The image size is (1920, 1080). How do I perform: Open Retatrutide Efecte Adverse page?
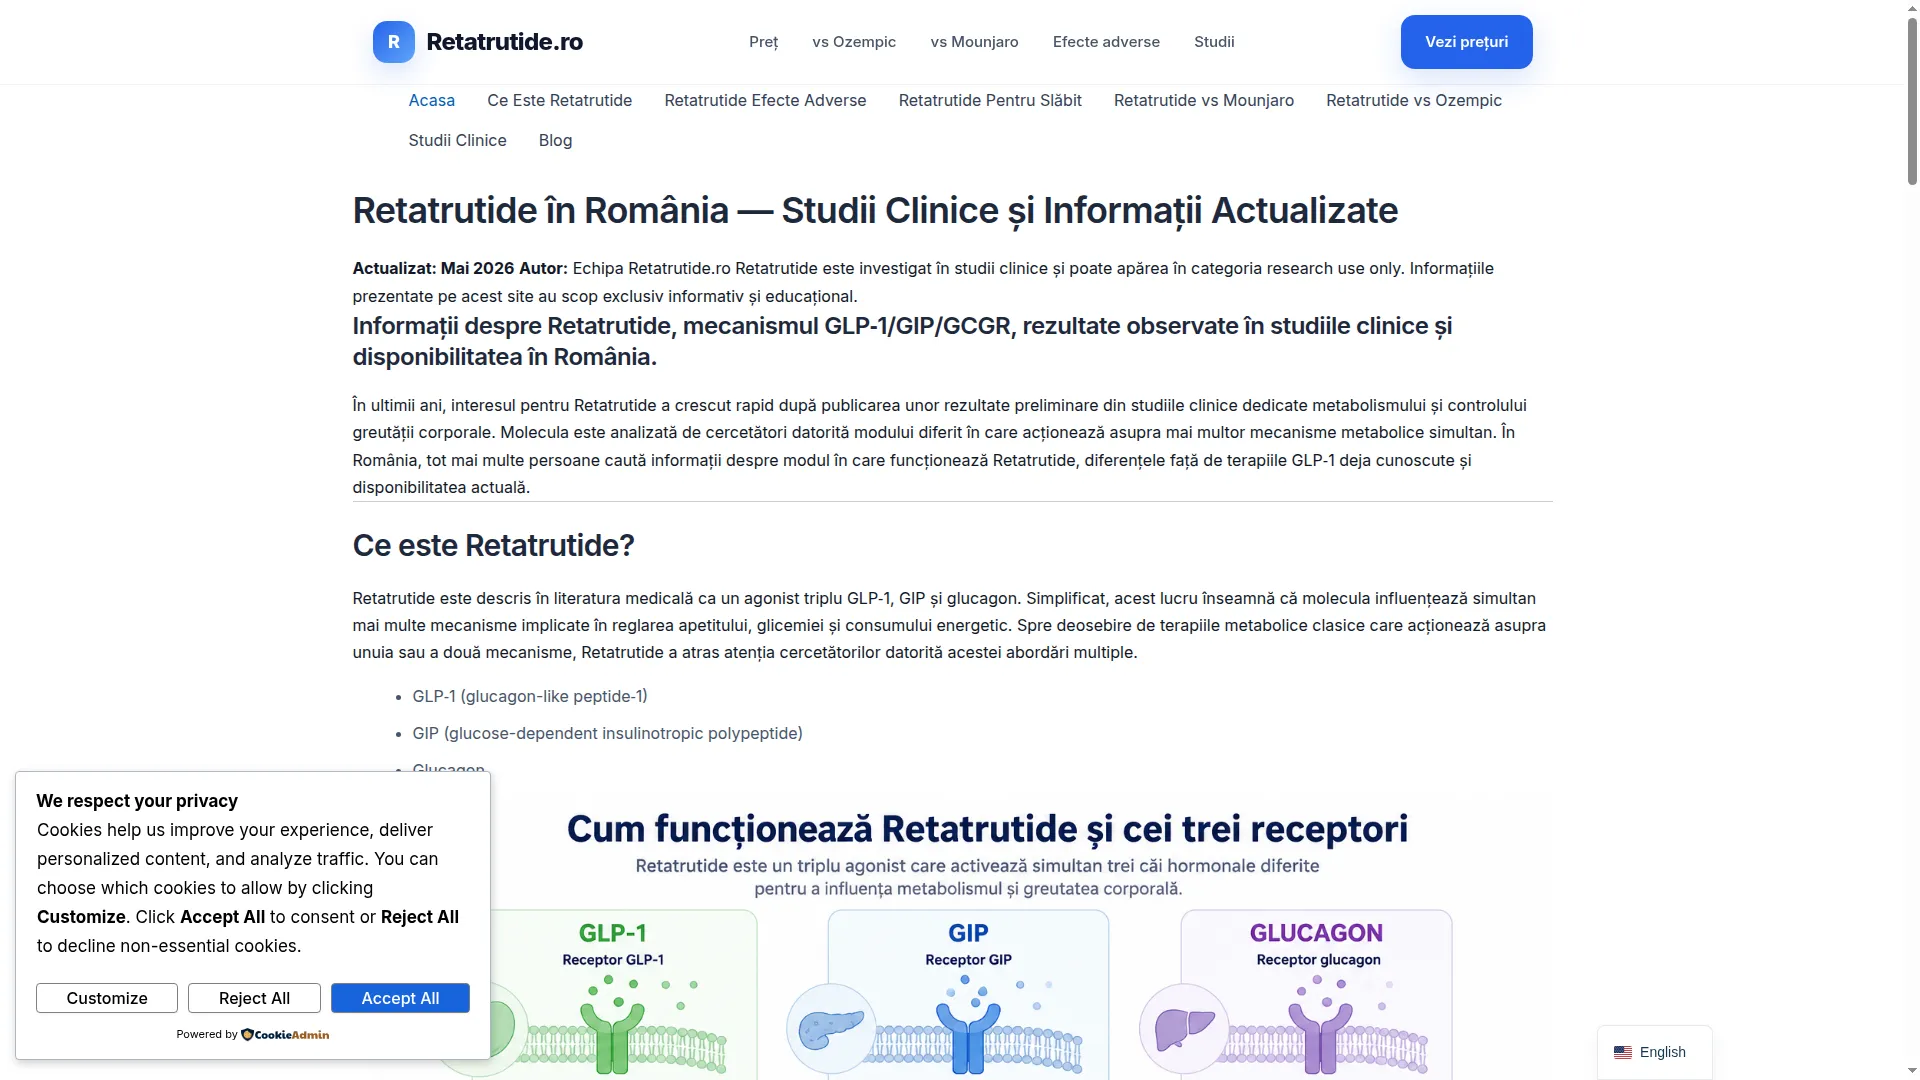coord(765,100)
